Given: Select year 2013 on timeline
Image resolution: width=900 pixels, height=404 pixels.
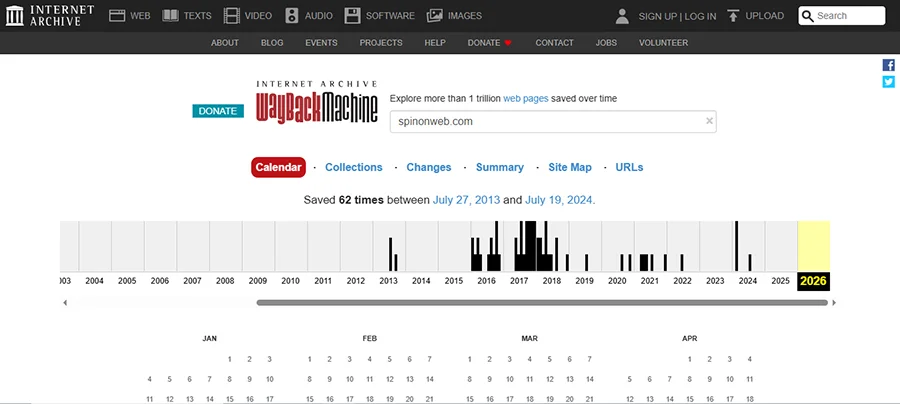Looking at the screenshot, I should click(x=389, y=281).
